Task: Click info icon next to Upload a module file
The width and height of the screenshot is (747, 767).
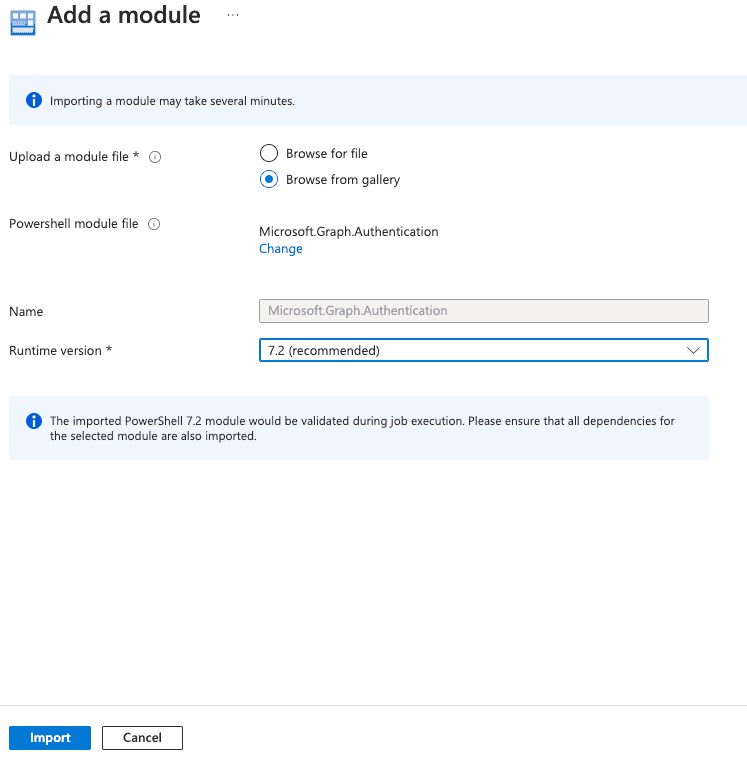Action: coord(155,157)
